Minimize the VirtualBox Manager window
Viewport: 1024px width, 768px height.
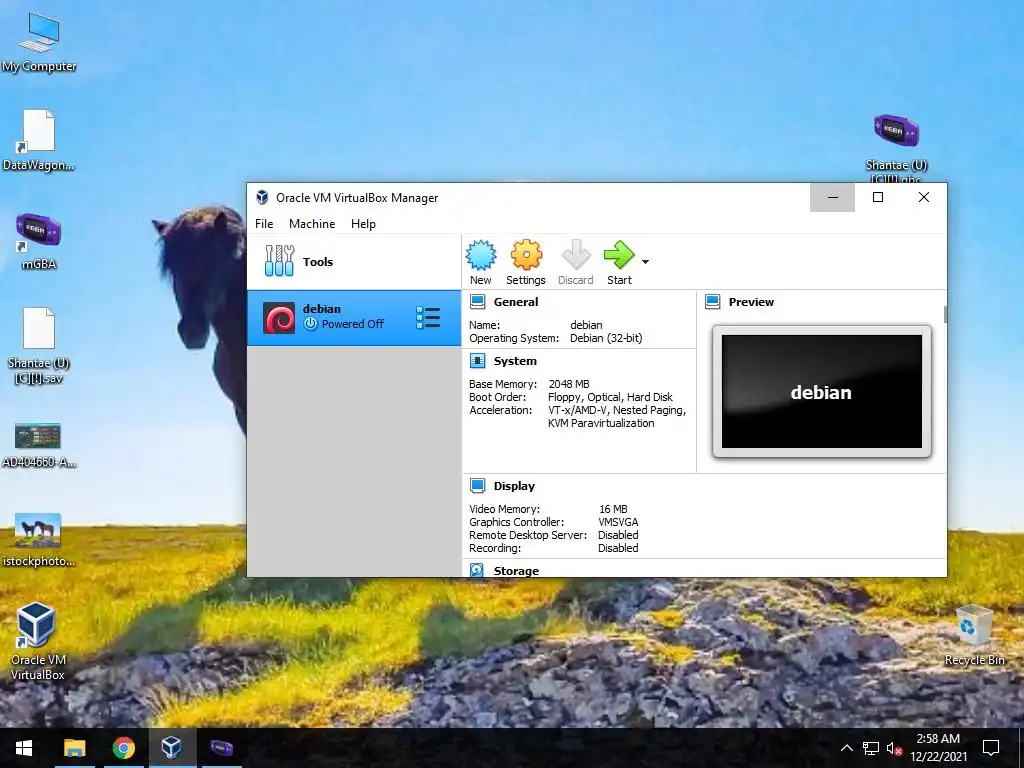tap(832, 197)
